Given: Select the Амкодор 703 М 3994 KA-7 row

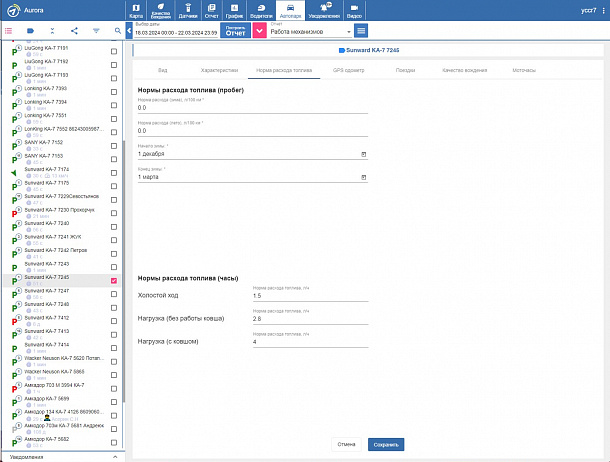Looking at the screenshot, I should pyautogui.click(x=62, y=388).
